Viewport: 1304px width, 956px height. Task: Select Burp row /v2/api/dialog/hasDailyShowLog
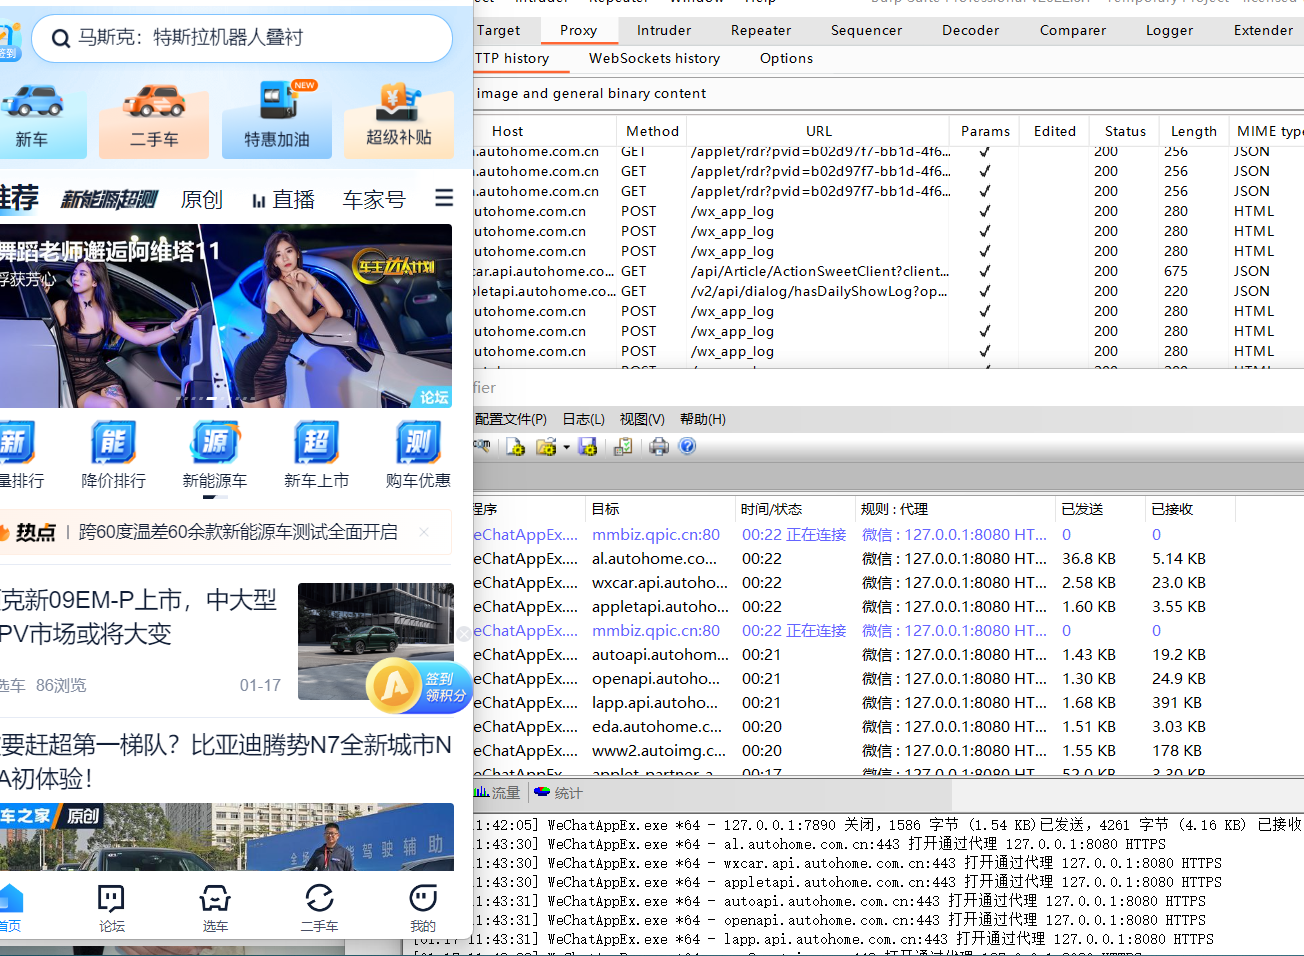[888, 291]
